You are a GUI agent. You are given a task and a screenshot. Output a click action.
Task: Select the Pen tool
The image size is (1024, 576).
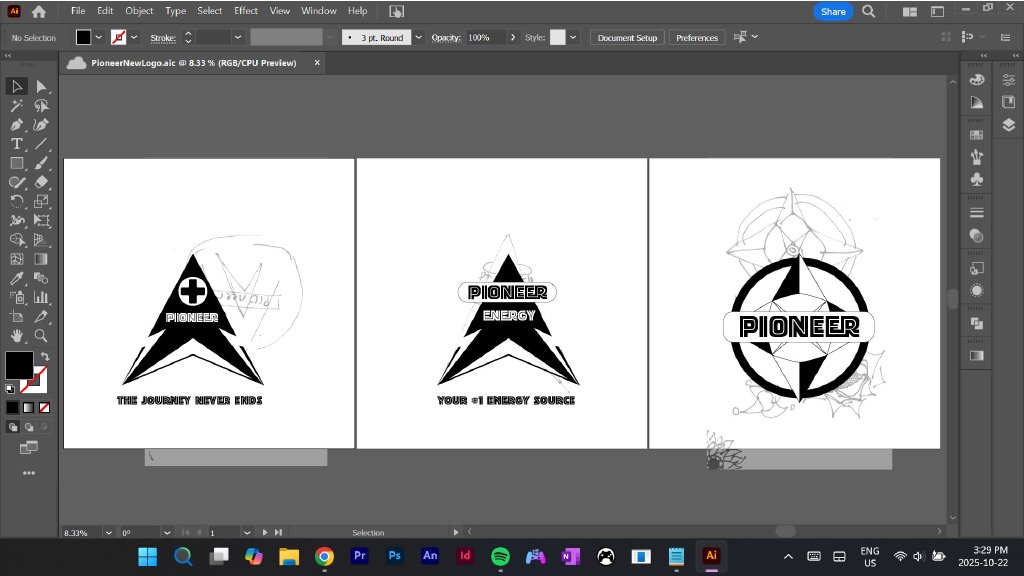click(17, 125)
